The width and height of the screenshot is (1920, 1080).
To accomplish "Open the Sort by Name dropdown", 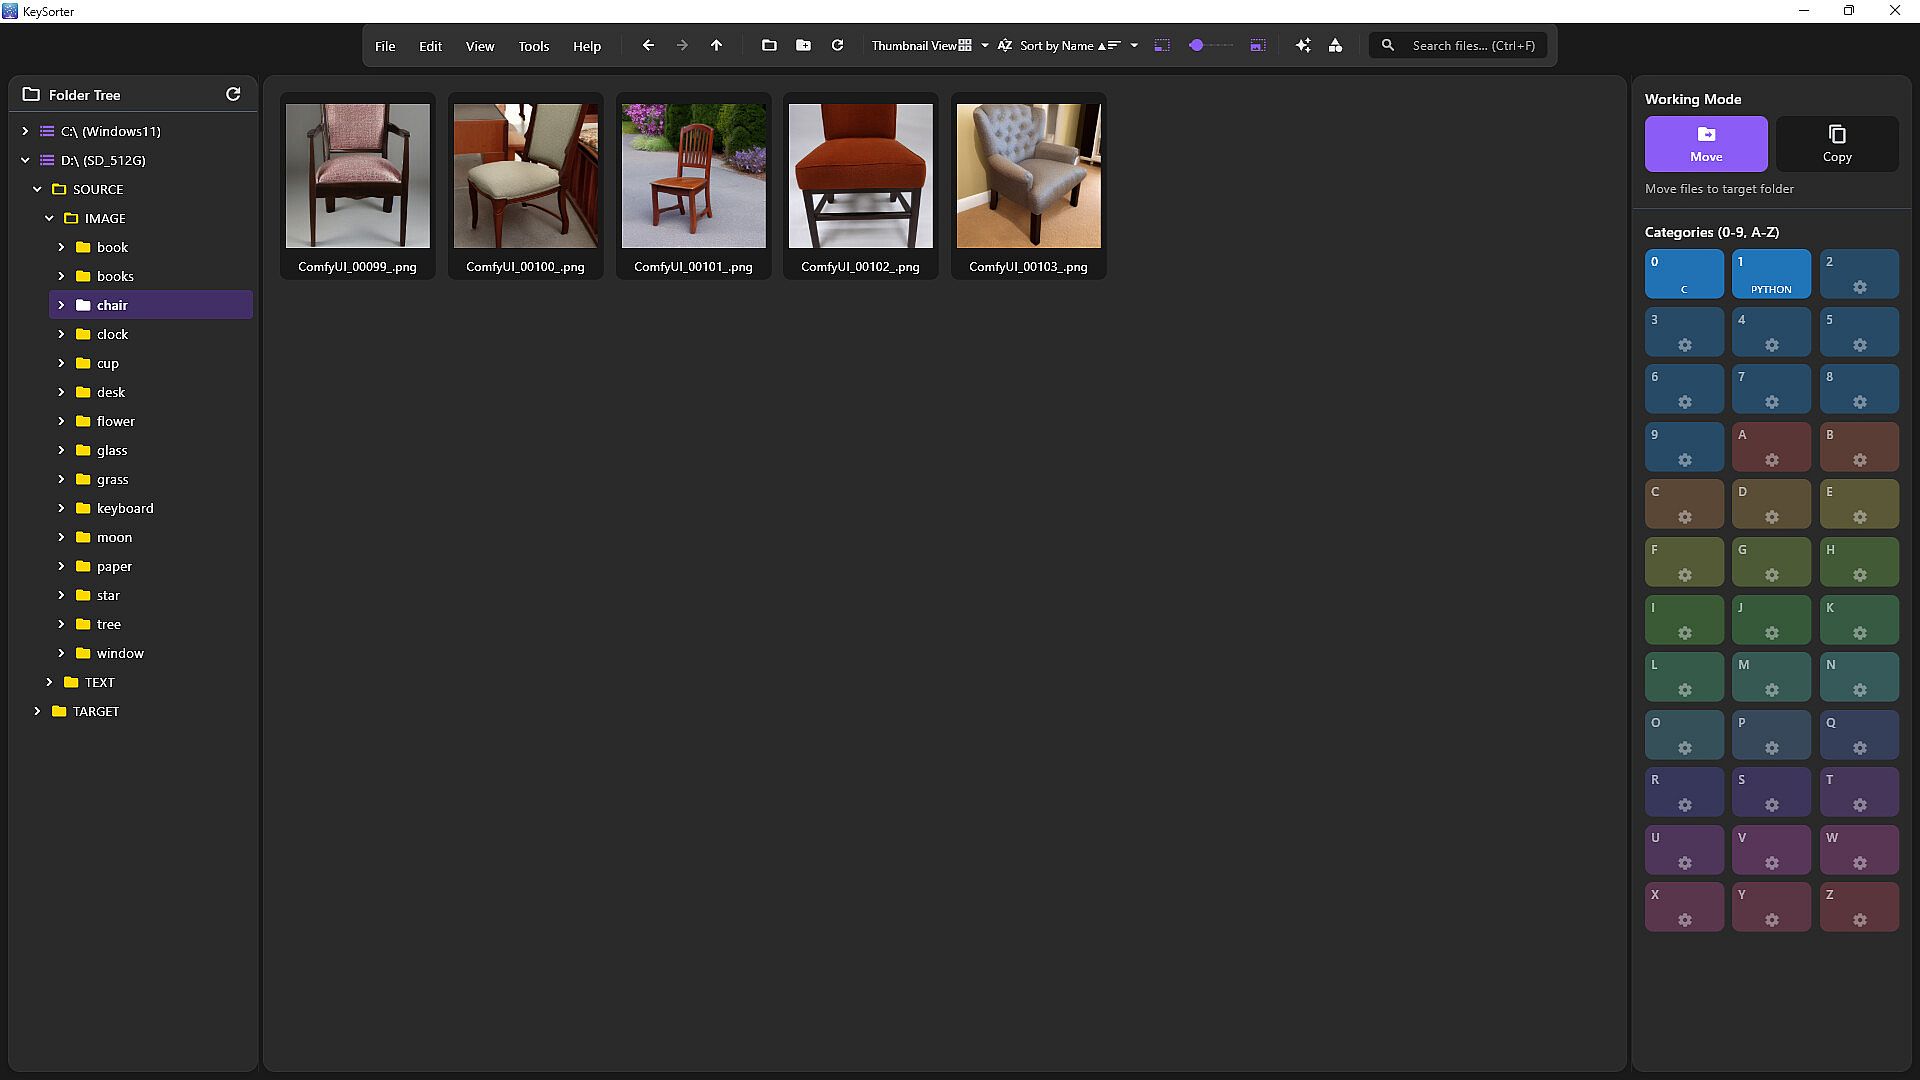I will [1134, 45].
